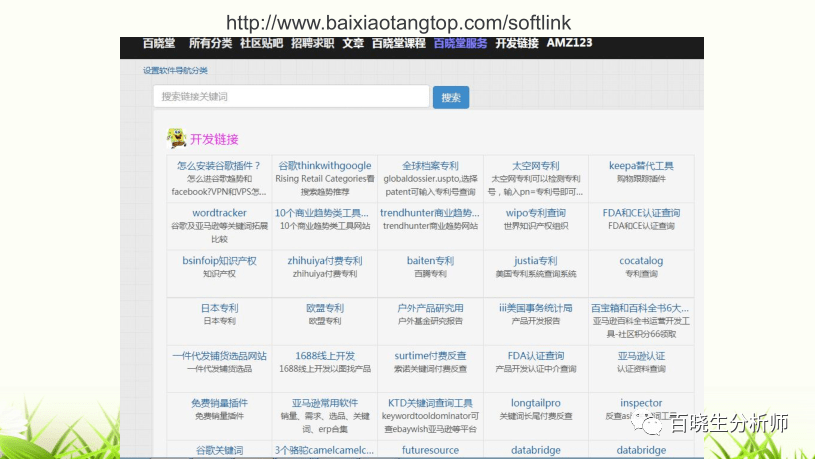This screenshot has width=815, height=459.
Task: Open the trendhunter商业趋势 link
Action: (x=430, y=213)
